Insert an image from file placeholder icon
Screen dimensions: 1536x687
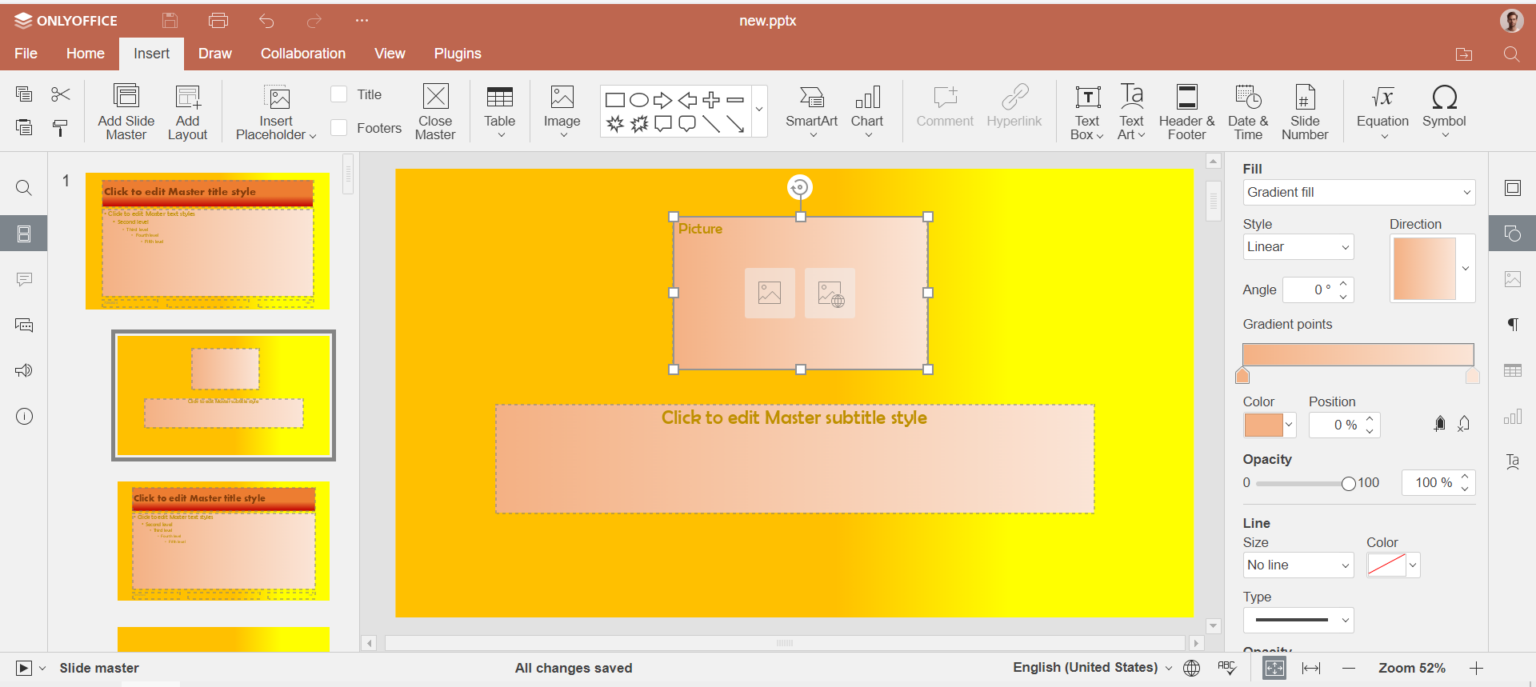point(769,292)
